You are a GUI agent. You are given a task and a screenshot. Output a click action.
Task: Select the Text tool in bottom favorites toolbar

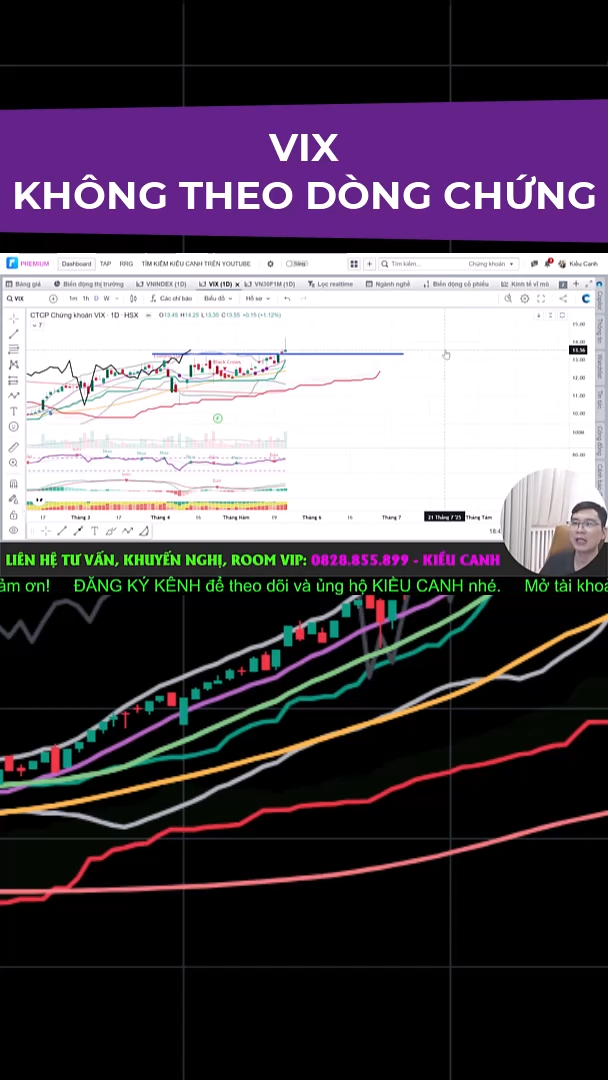[x=94, y=531]
